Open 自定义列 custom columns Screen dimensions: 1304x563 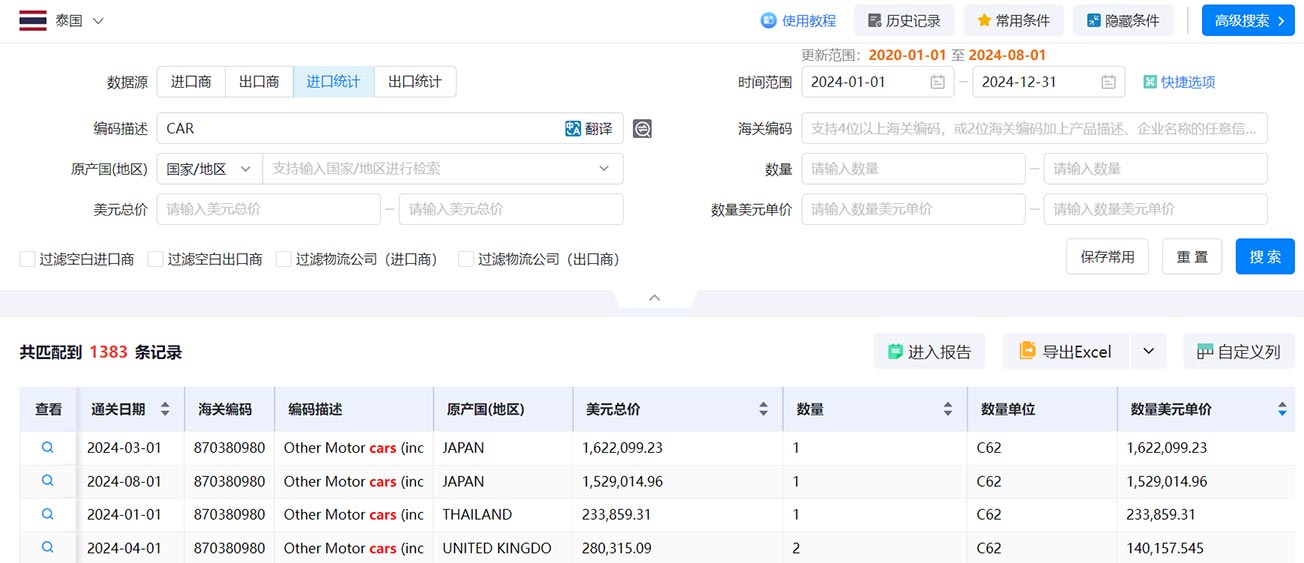click(1238, 352)
